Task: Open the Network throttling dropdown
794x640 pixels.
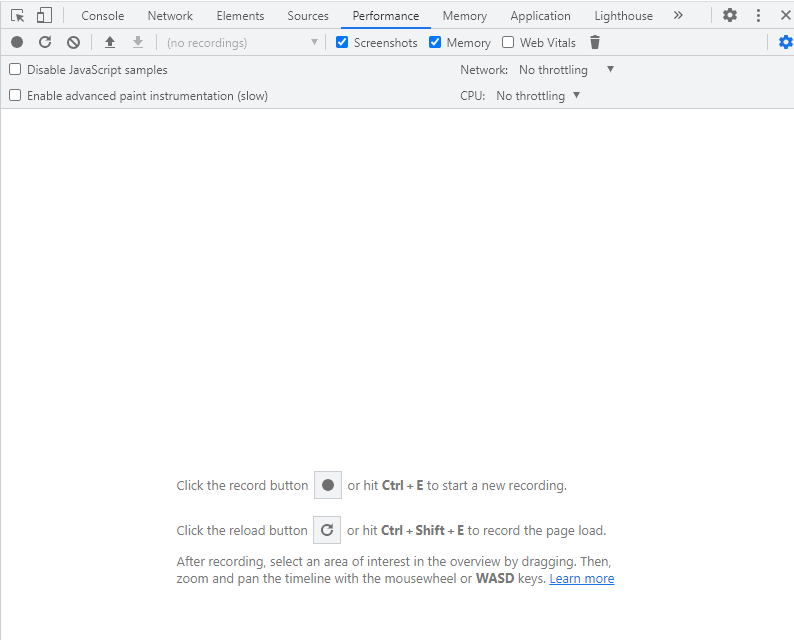Action: 566,70
